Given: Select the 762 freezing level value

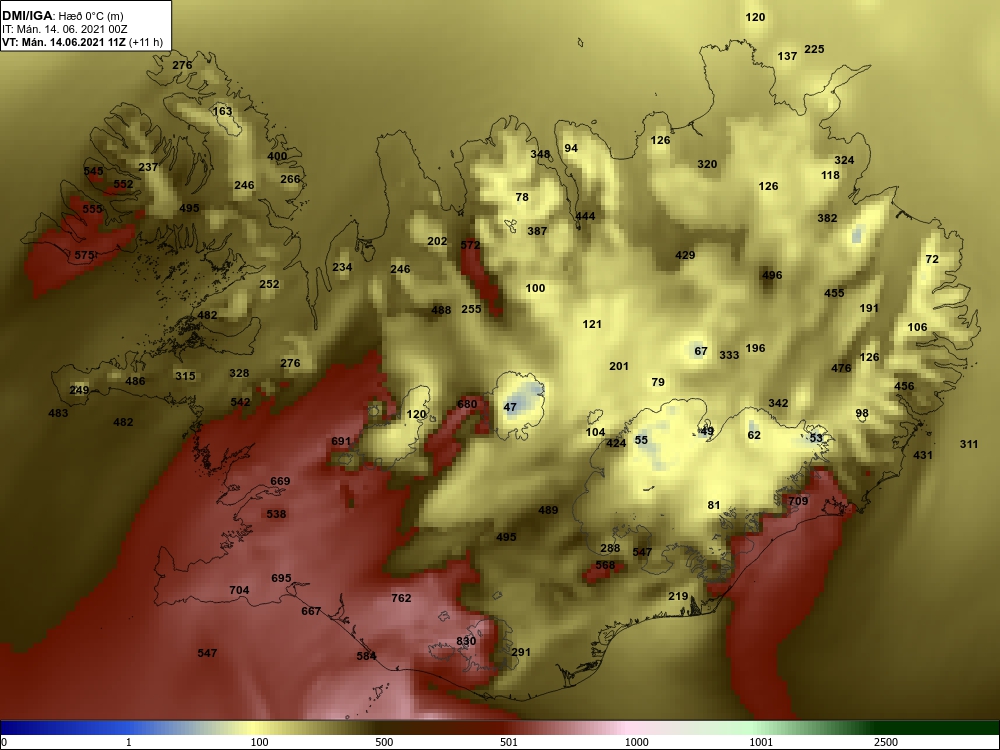Looking at the screenshot, I should click(401, 598).
